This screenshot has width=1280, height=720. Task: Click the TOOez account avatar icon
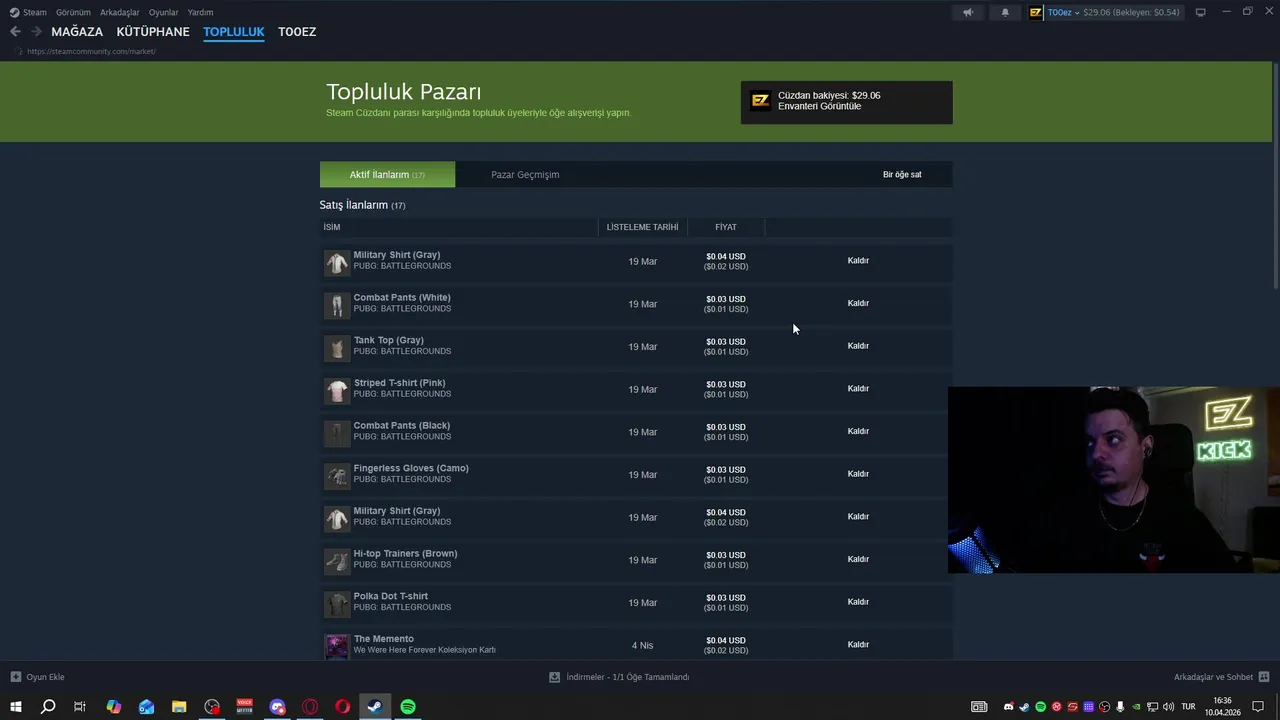click(1036, 12)
